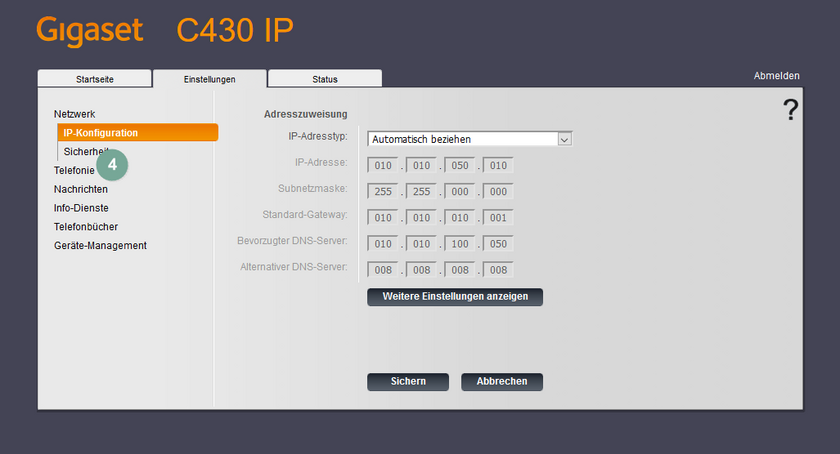Screen dimensions: 840x454
Task: Go to the Status tab
Action: [325, 79]
